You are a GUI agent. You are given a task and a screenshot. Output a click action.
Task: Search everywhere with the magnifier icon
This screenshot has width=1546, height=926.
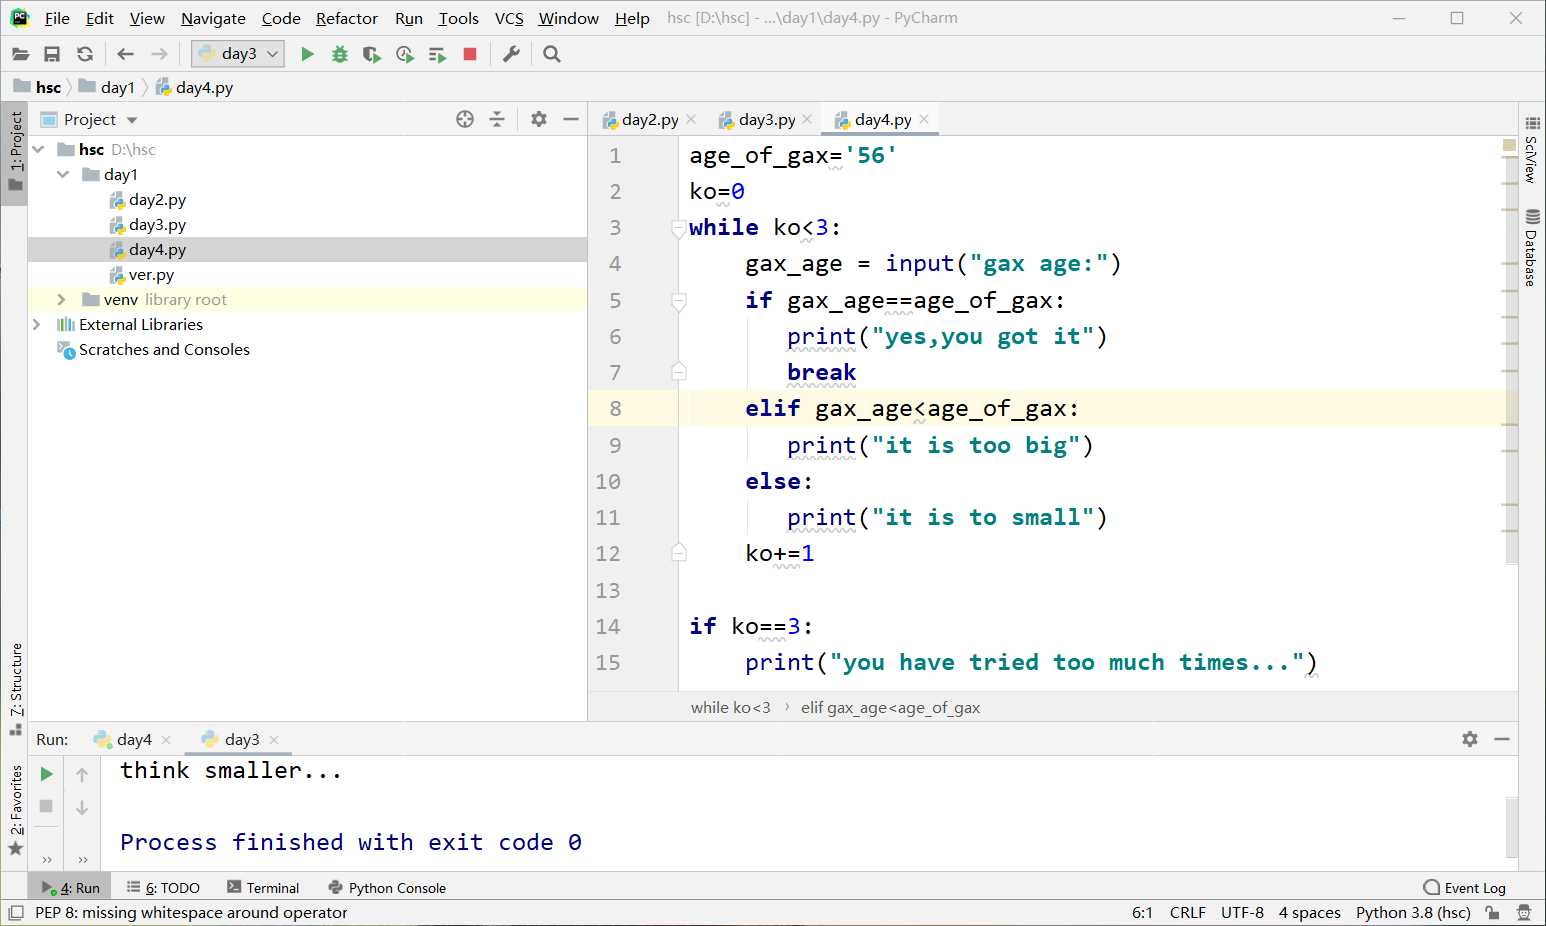(551, 54)
